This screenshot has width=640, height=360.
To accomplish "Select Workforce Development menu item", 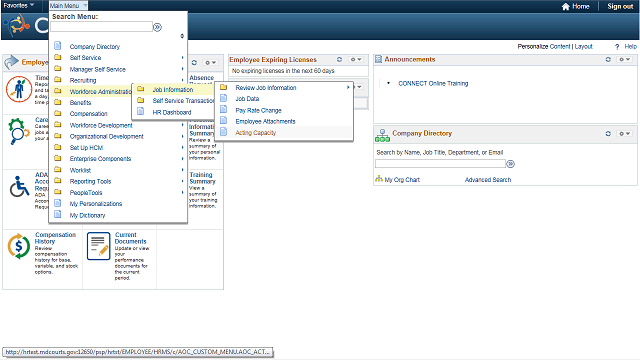I will [101, 125].
